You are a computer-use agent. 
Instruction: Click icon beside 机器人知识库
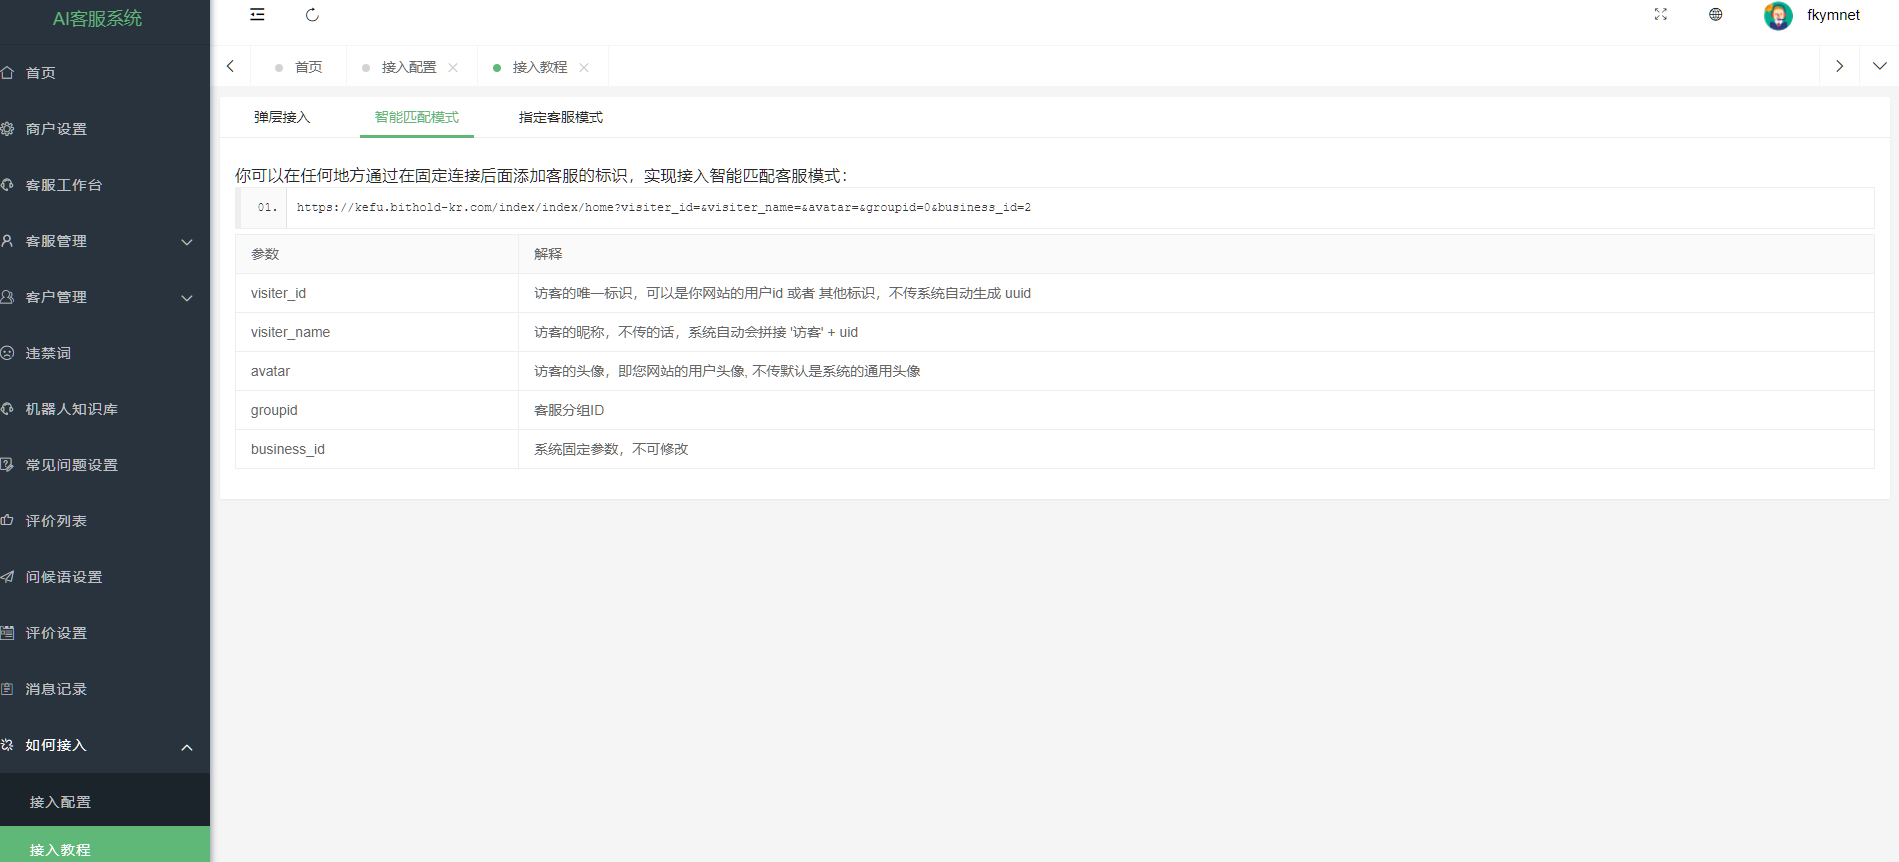(x=7, y=409)
